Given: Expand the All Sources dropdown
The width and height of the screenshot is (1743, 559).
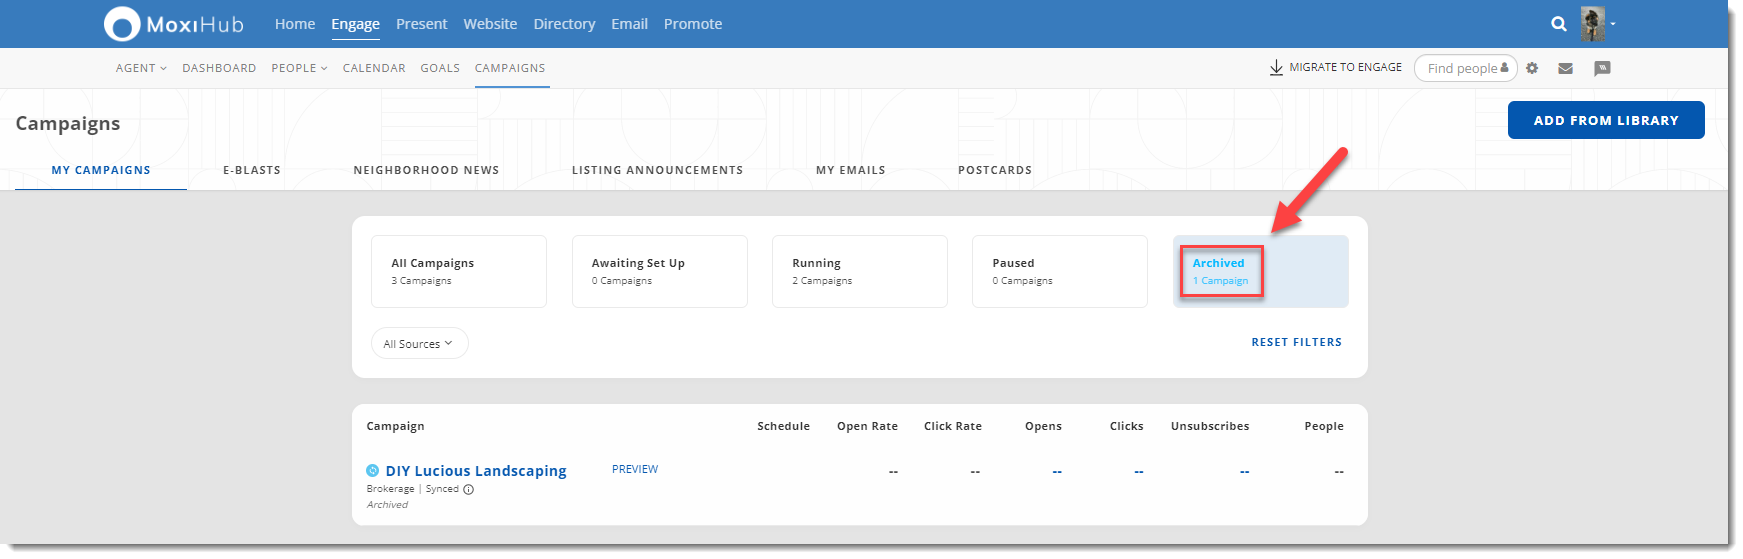Looking at the screenshot, I should (419, 343).
